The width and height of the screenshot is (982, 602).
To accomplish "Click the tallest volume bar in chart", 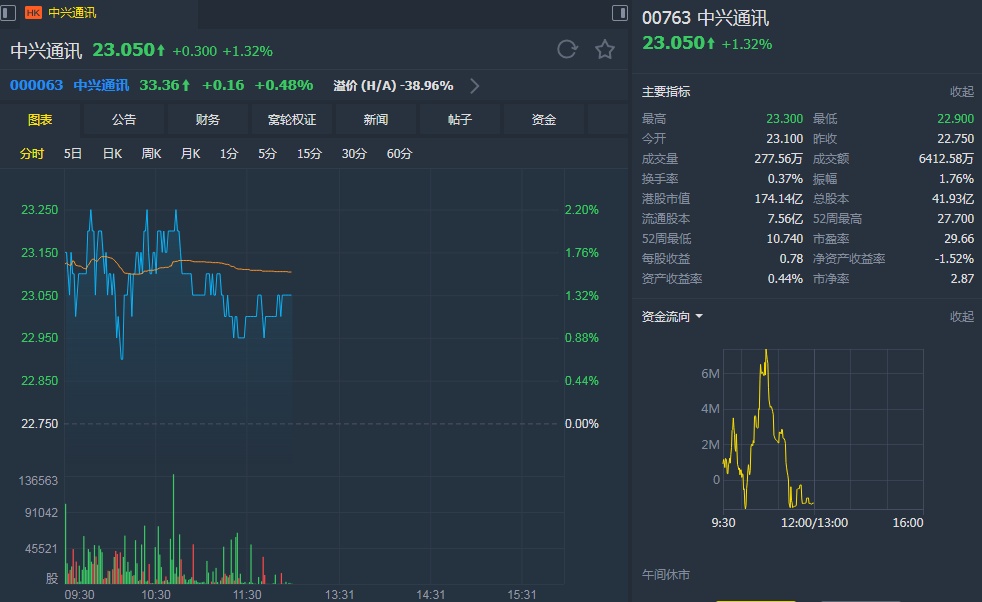I will (x=173, y=530).
